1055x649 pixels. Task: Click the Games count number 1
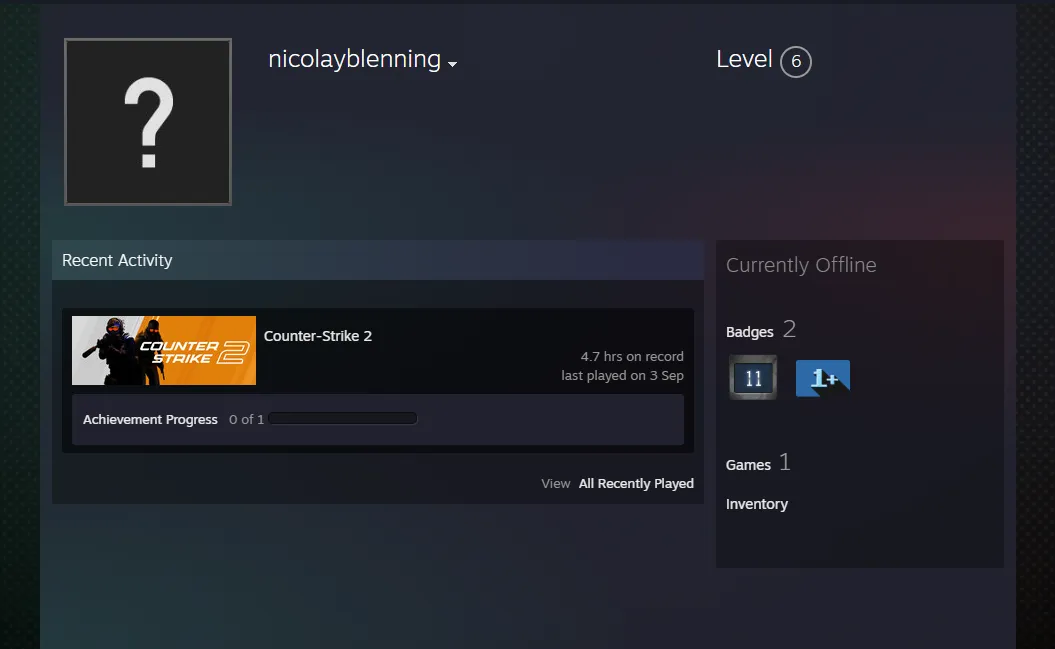785,462
